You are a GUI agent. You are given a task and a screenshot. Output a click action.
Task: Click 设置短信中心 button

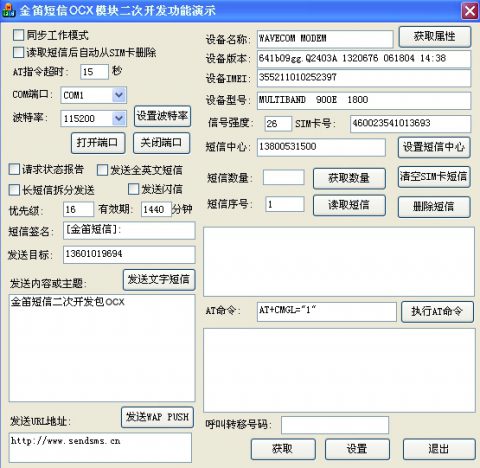(x=434, y=147)
